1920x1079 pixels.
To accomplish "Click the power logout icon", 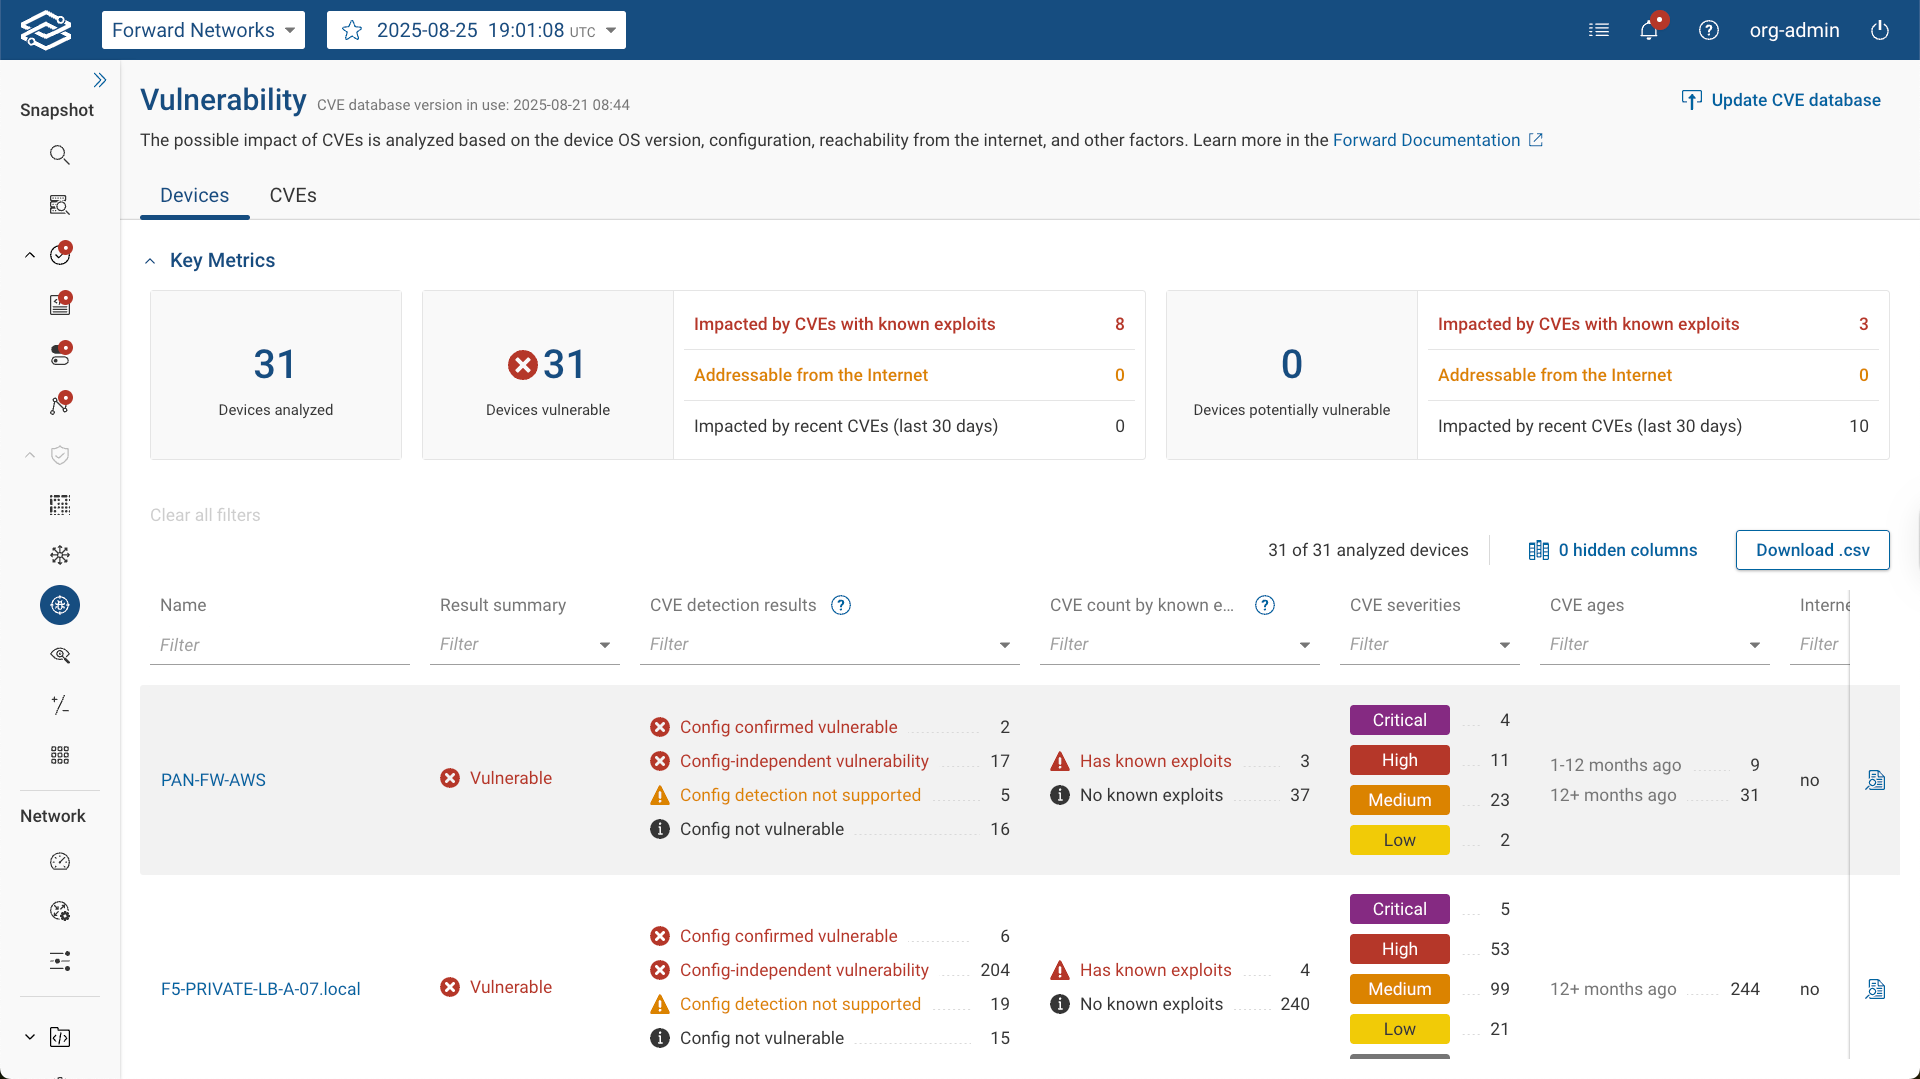I will point(1880,30).
